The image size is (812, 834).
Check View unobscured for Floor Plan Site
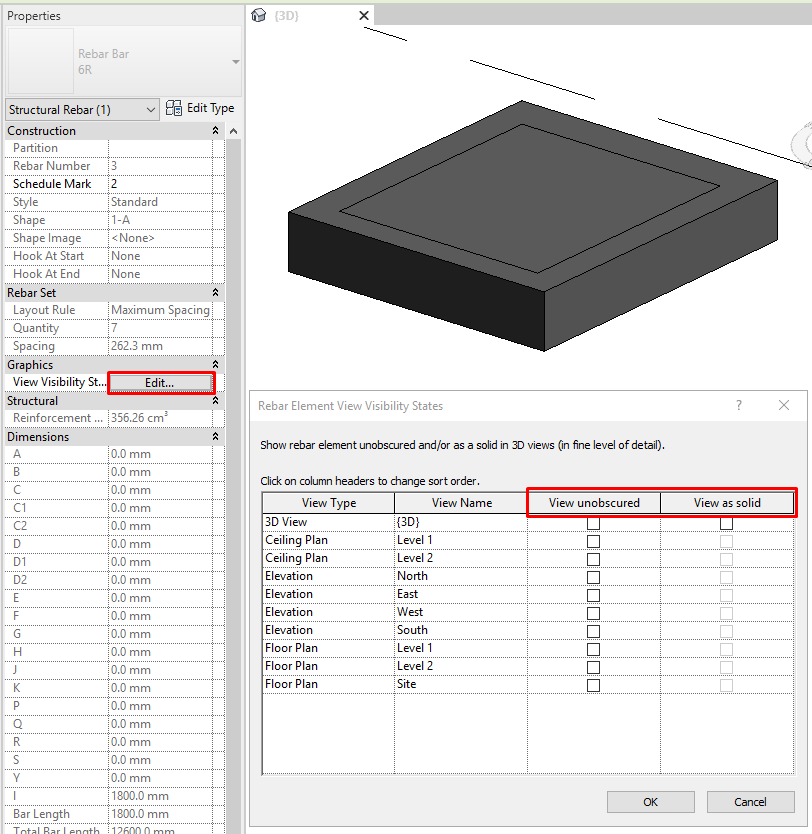593,686
